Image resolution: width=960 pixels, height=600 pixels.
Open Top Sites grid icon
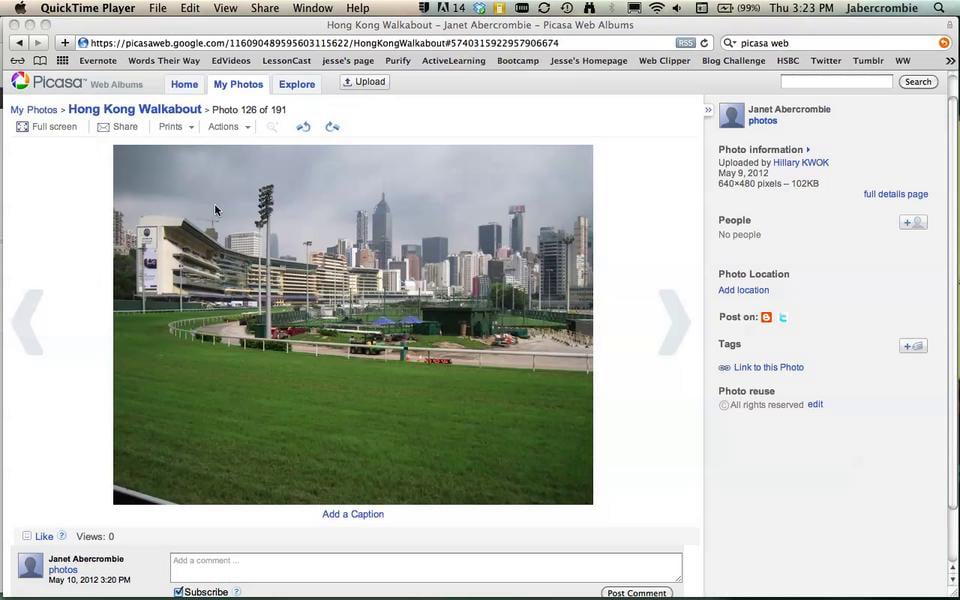click(62, 61)
